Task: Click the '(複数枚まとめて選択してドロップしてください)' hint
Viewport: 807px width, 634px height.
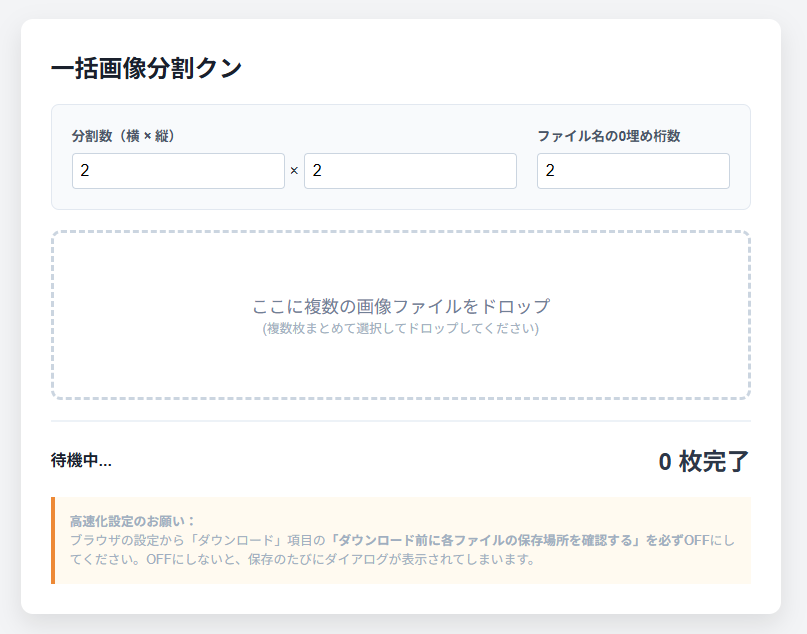Action: pyautogui.click(x=400, y=328)
